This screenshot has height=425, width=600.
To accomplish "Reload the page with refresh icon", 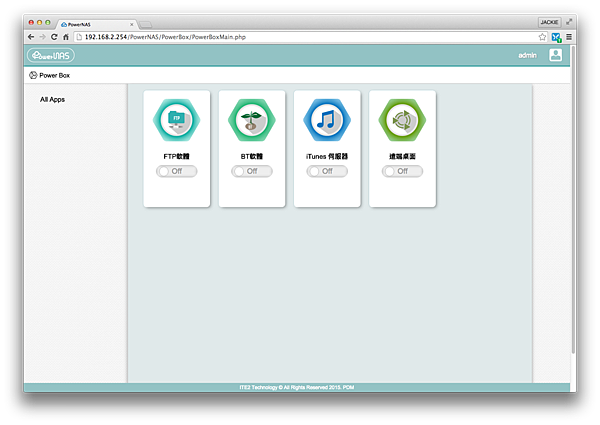I will (x=54, y=37).
